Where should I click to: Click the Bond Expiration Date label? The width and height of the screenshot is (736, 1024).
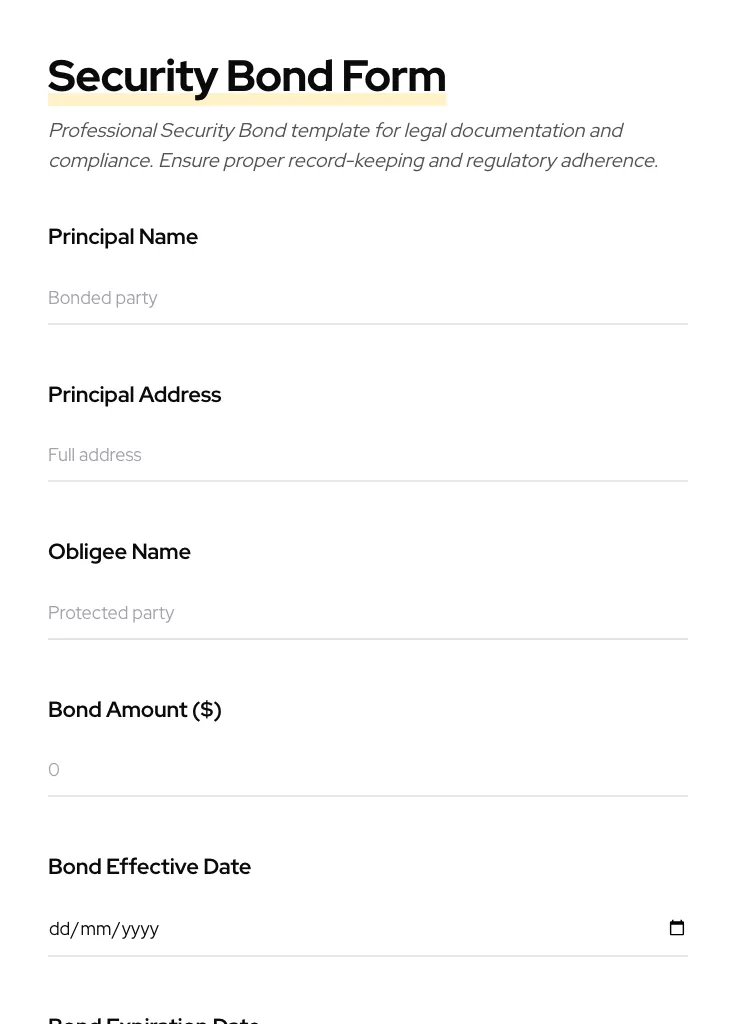click(x=154, y=1018)
